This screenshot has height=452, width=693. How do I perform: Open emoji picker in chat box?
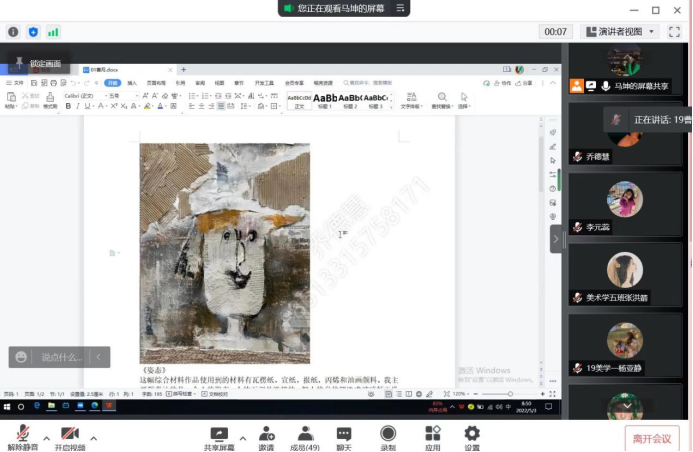click(21, 357)
